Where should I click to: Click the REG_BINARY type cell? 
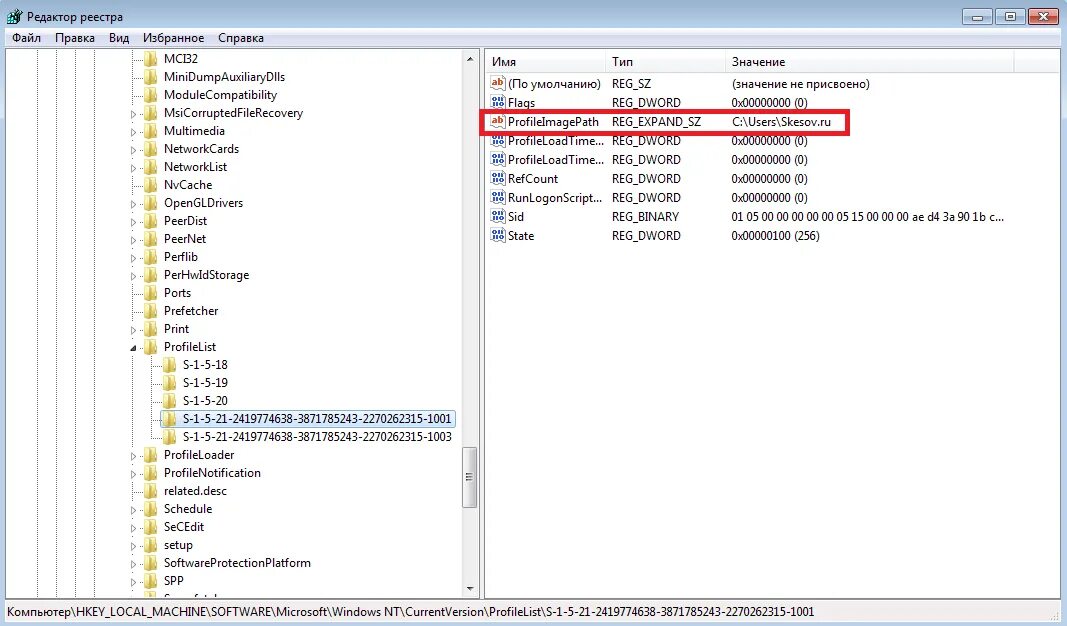point(645,216)
